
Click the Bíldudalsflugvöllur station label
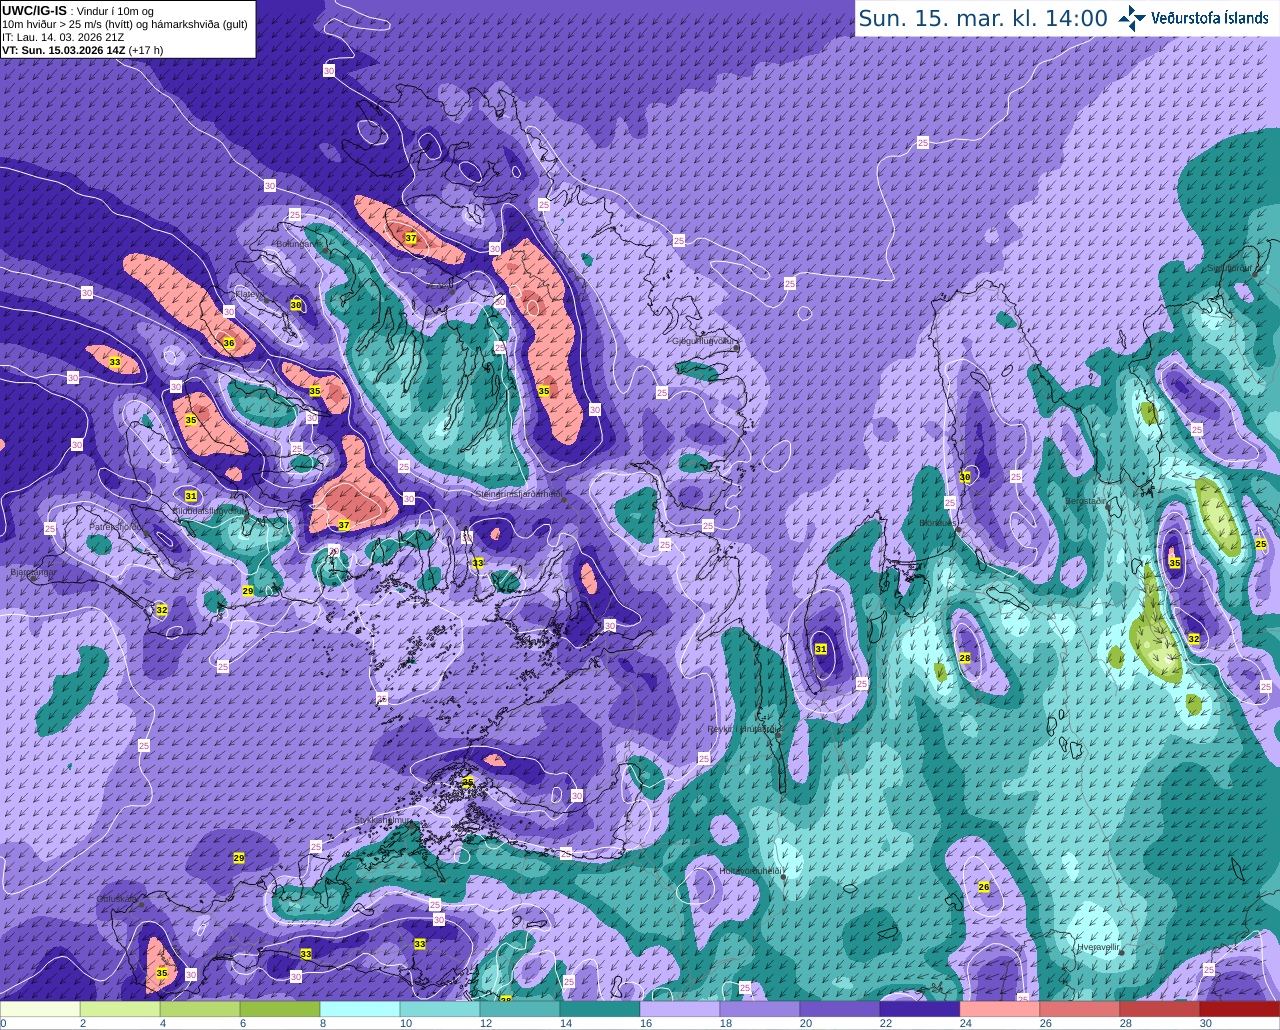coord(208,510)
